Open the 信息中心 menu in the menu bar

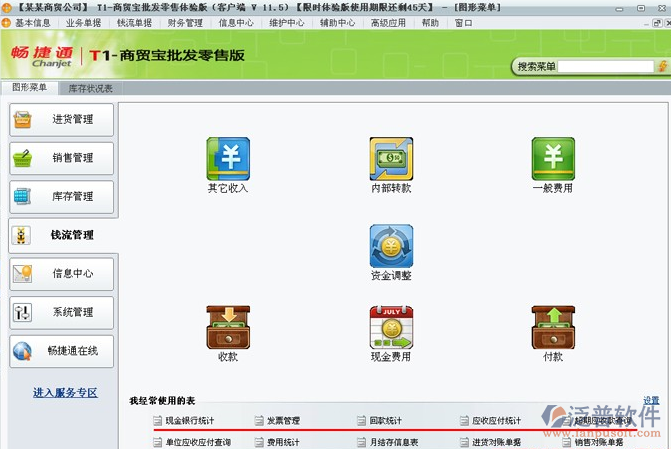pyautogui.click(x=236, y=23)
